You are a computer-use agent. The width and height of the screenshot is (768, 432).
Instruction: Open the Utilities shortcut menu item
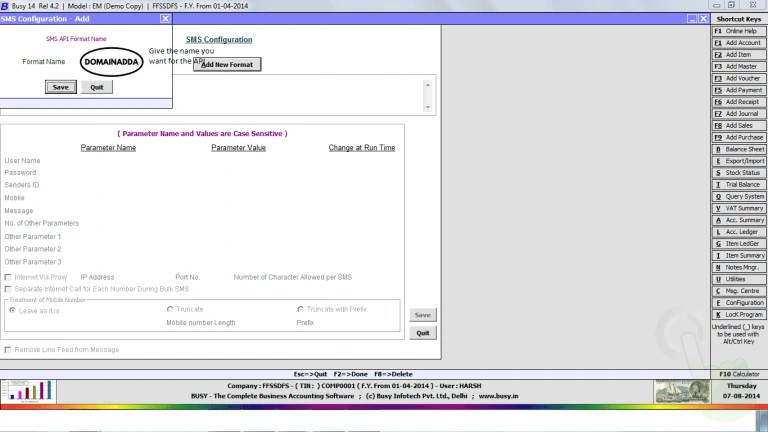click(x=738, y=279)
